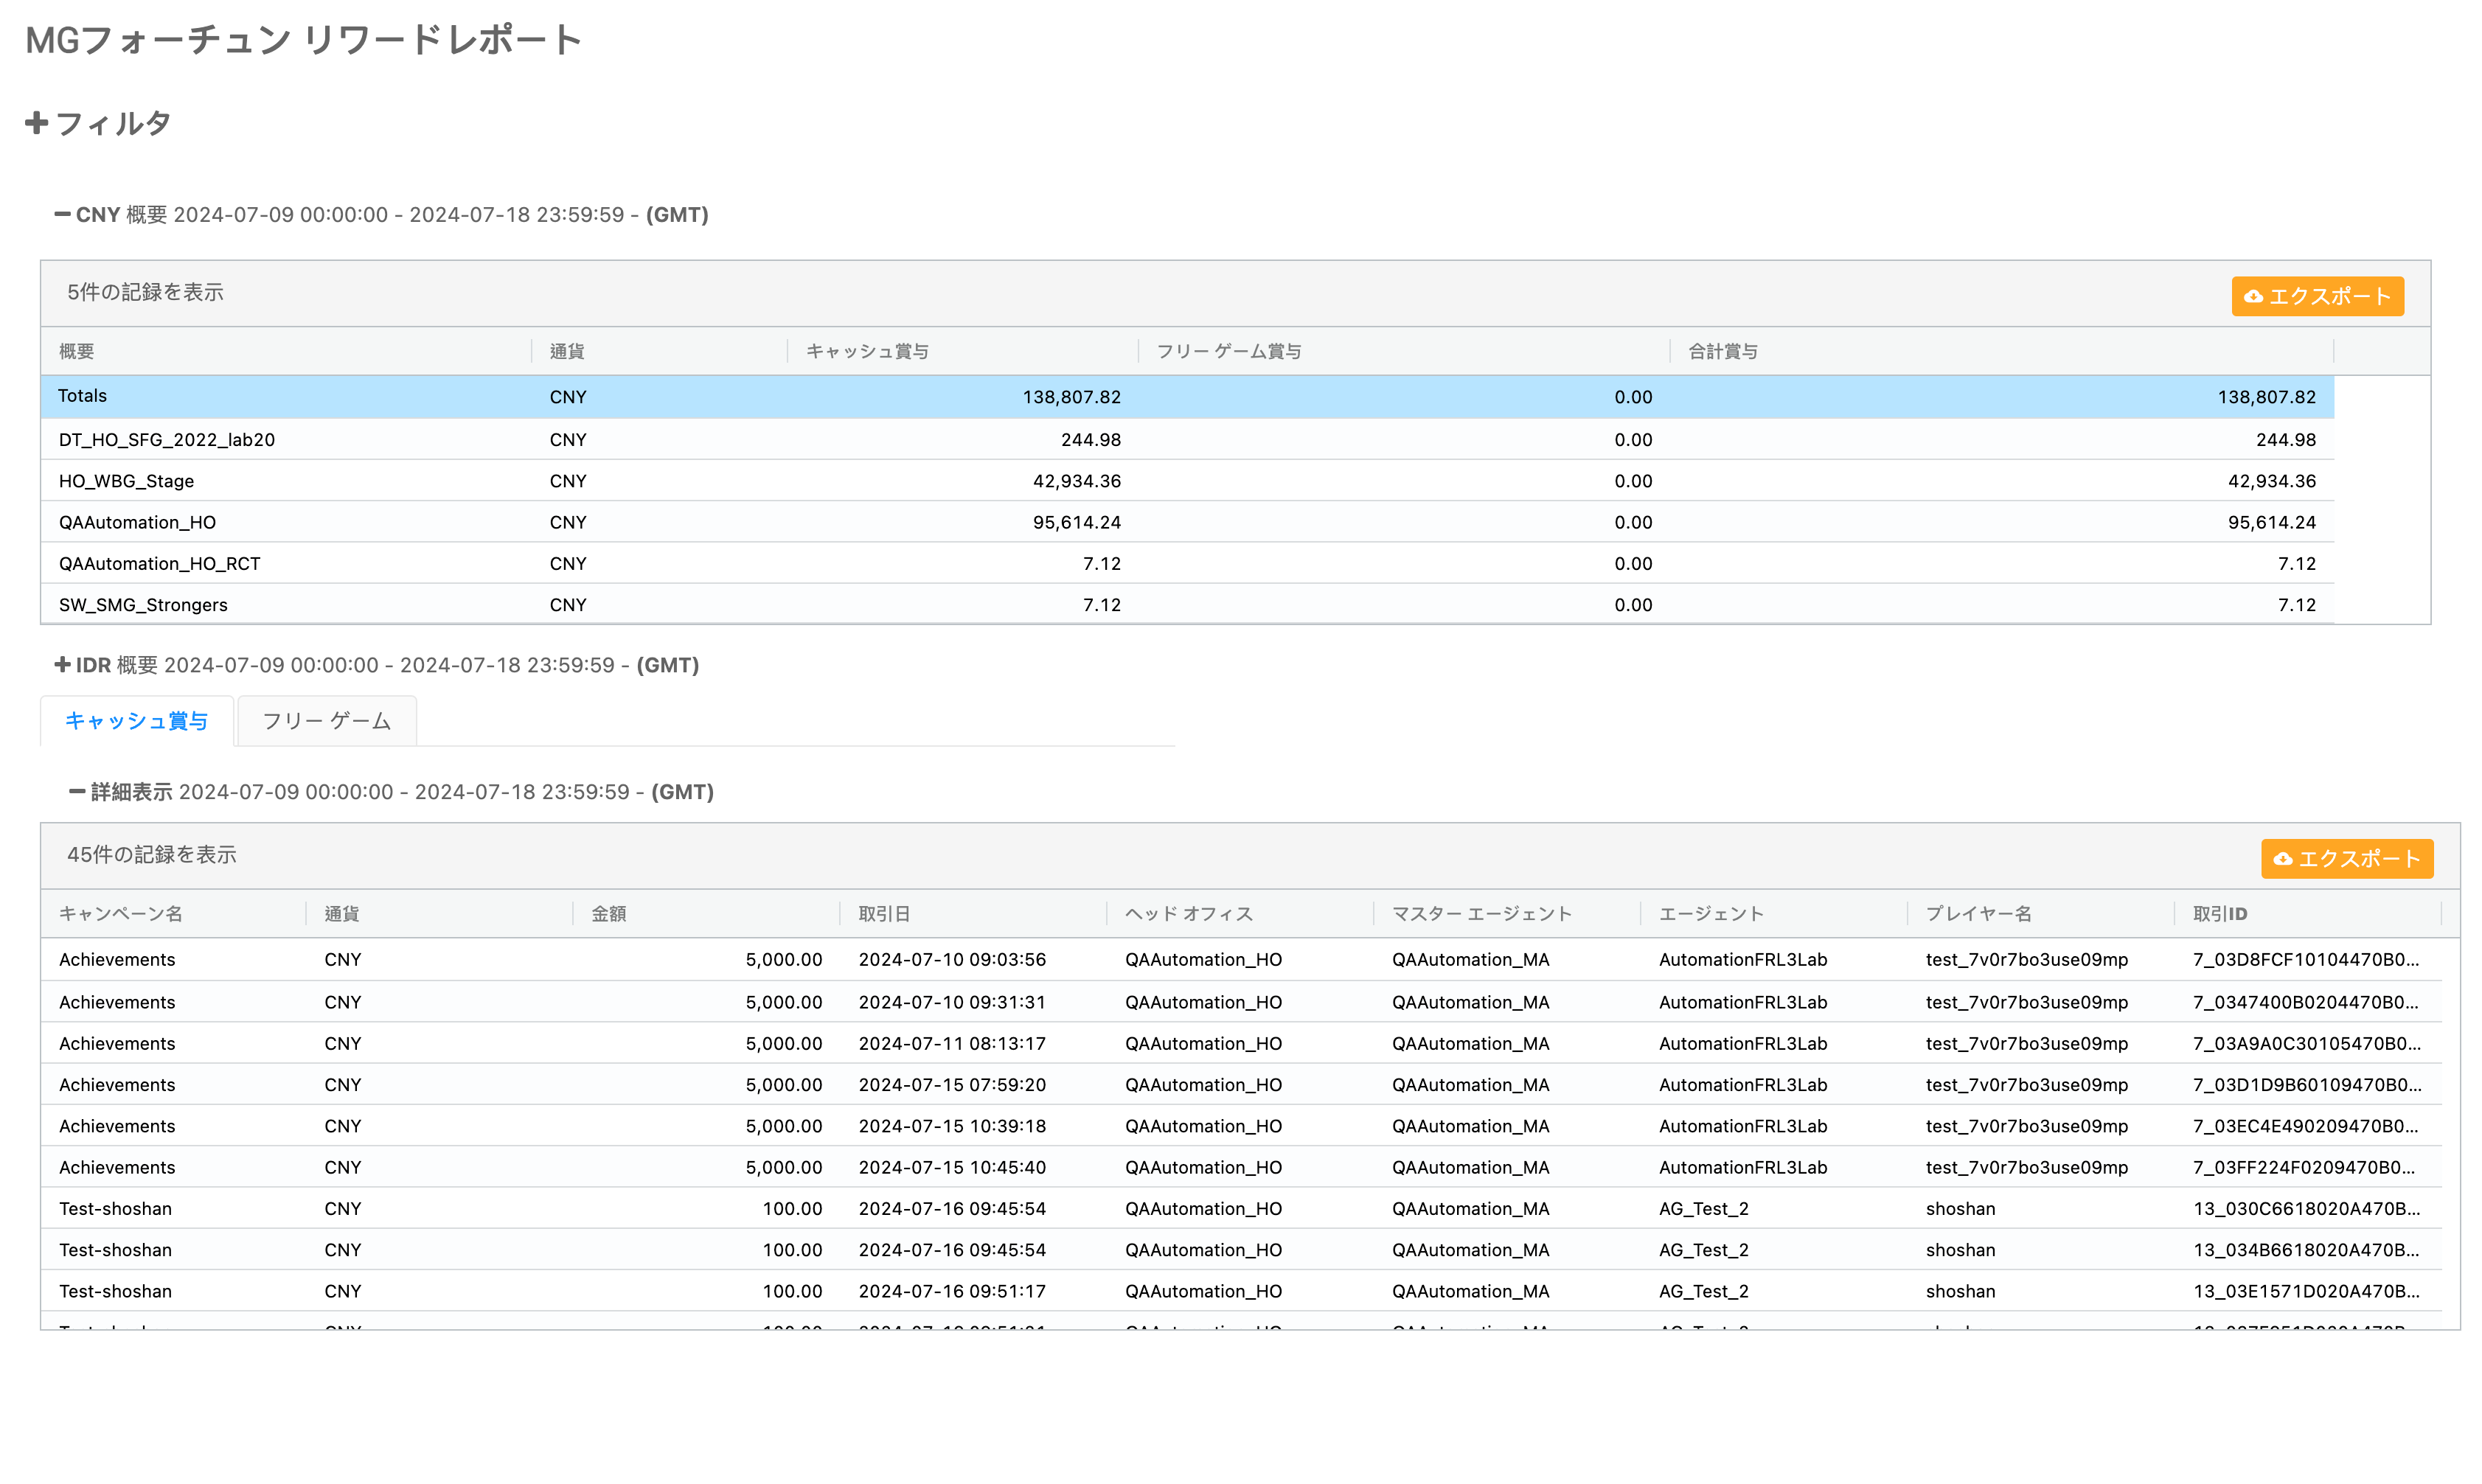The width and height of the screenshot is (2482, 1484).
Task: Export the 45-record details table
Action: pos(2346,859)
